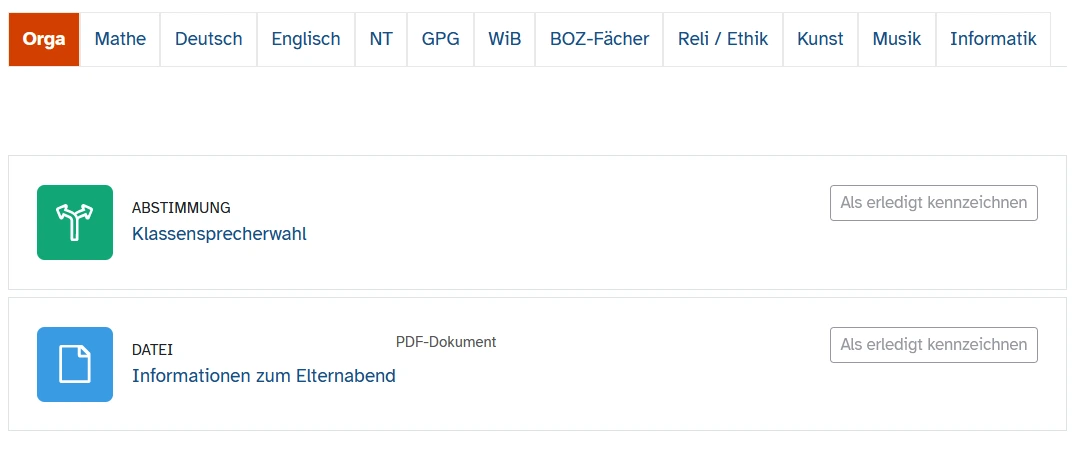Switch to Reli / Ethik tab
1075x449 pixels.
(x=722, y=40)
